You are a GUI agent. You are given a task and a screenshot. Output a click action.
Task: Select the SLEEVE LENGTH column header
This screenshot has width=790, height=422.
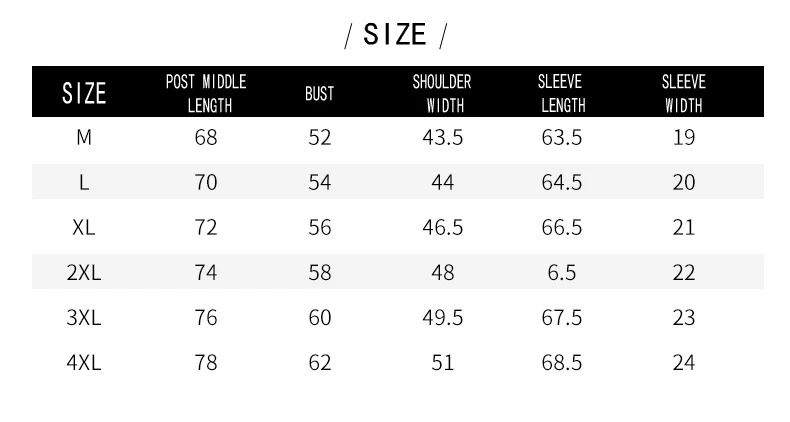[x=561, y=94]
